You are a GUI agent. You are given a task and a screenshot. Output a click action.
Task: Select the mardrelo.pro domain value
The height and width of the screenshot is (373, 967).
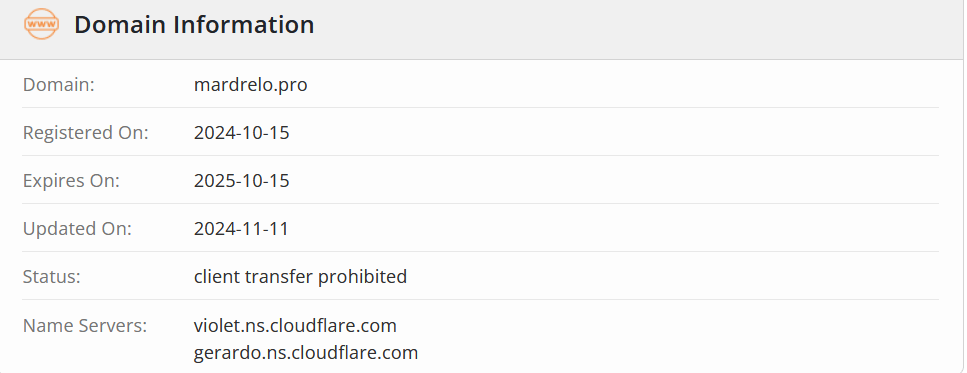coord(250,84)
